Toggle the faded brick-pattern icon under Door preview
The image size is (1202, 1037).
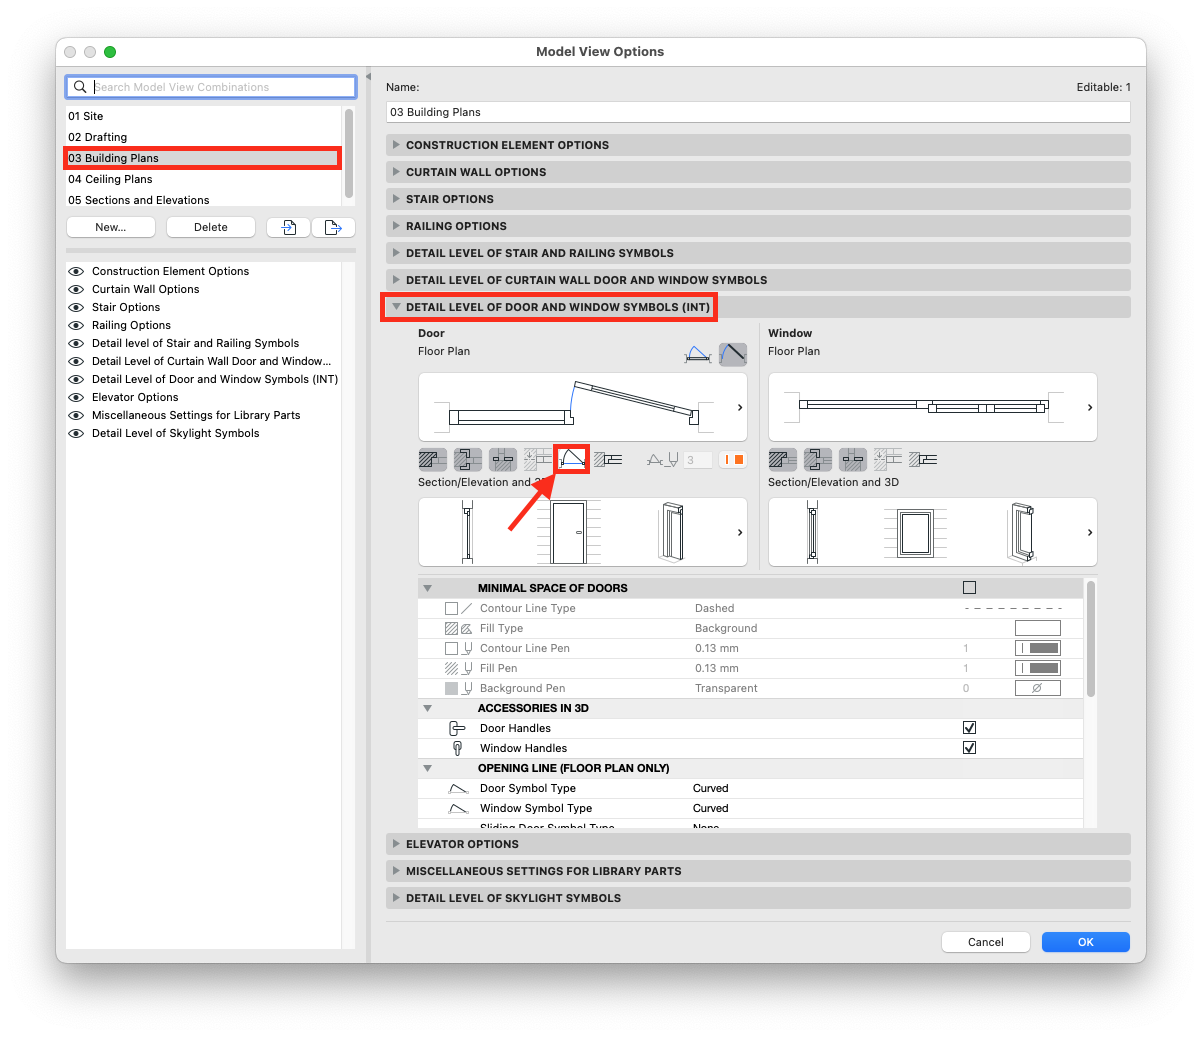(x=537, y=460)
